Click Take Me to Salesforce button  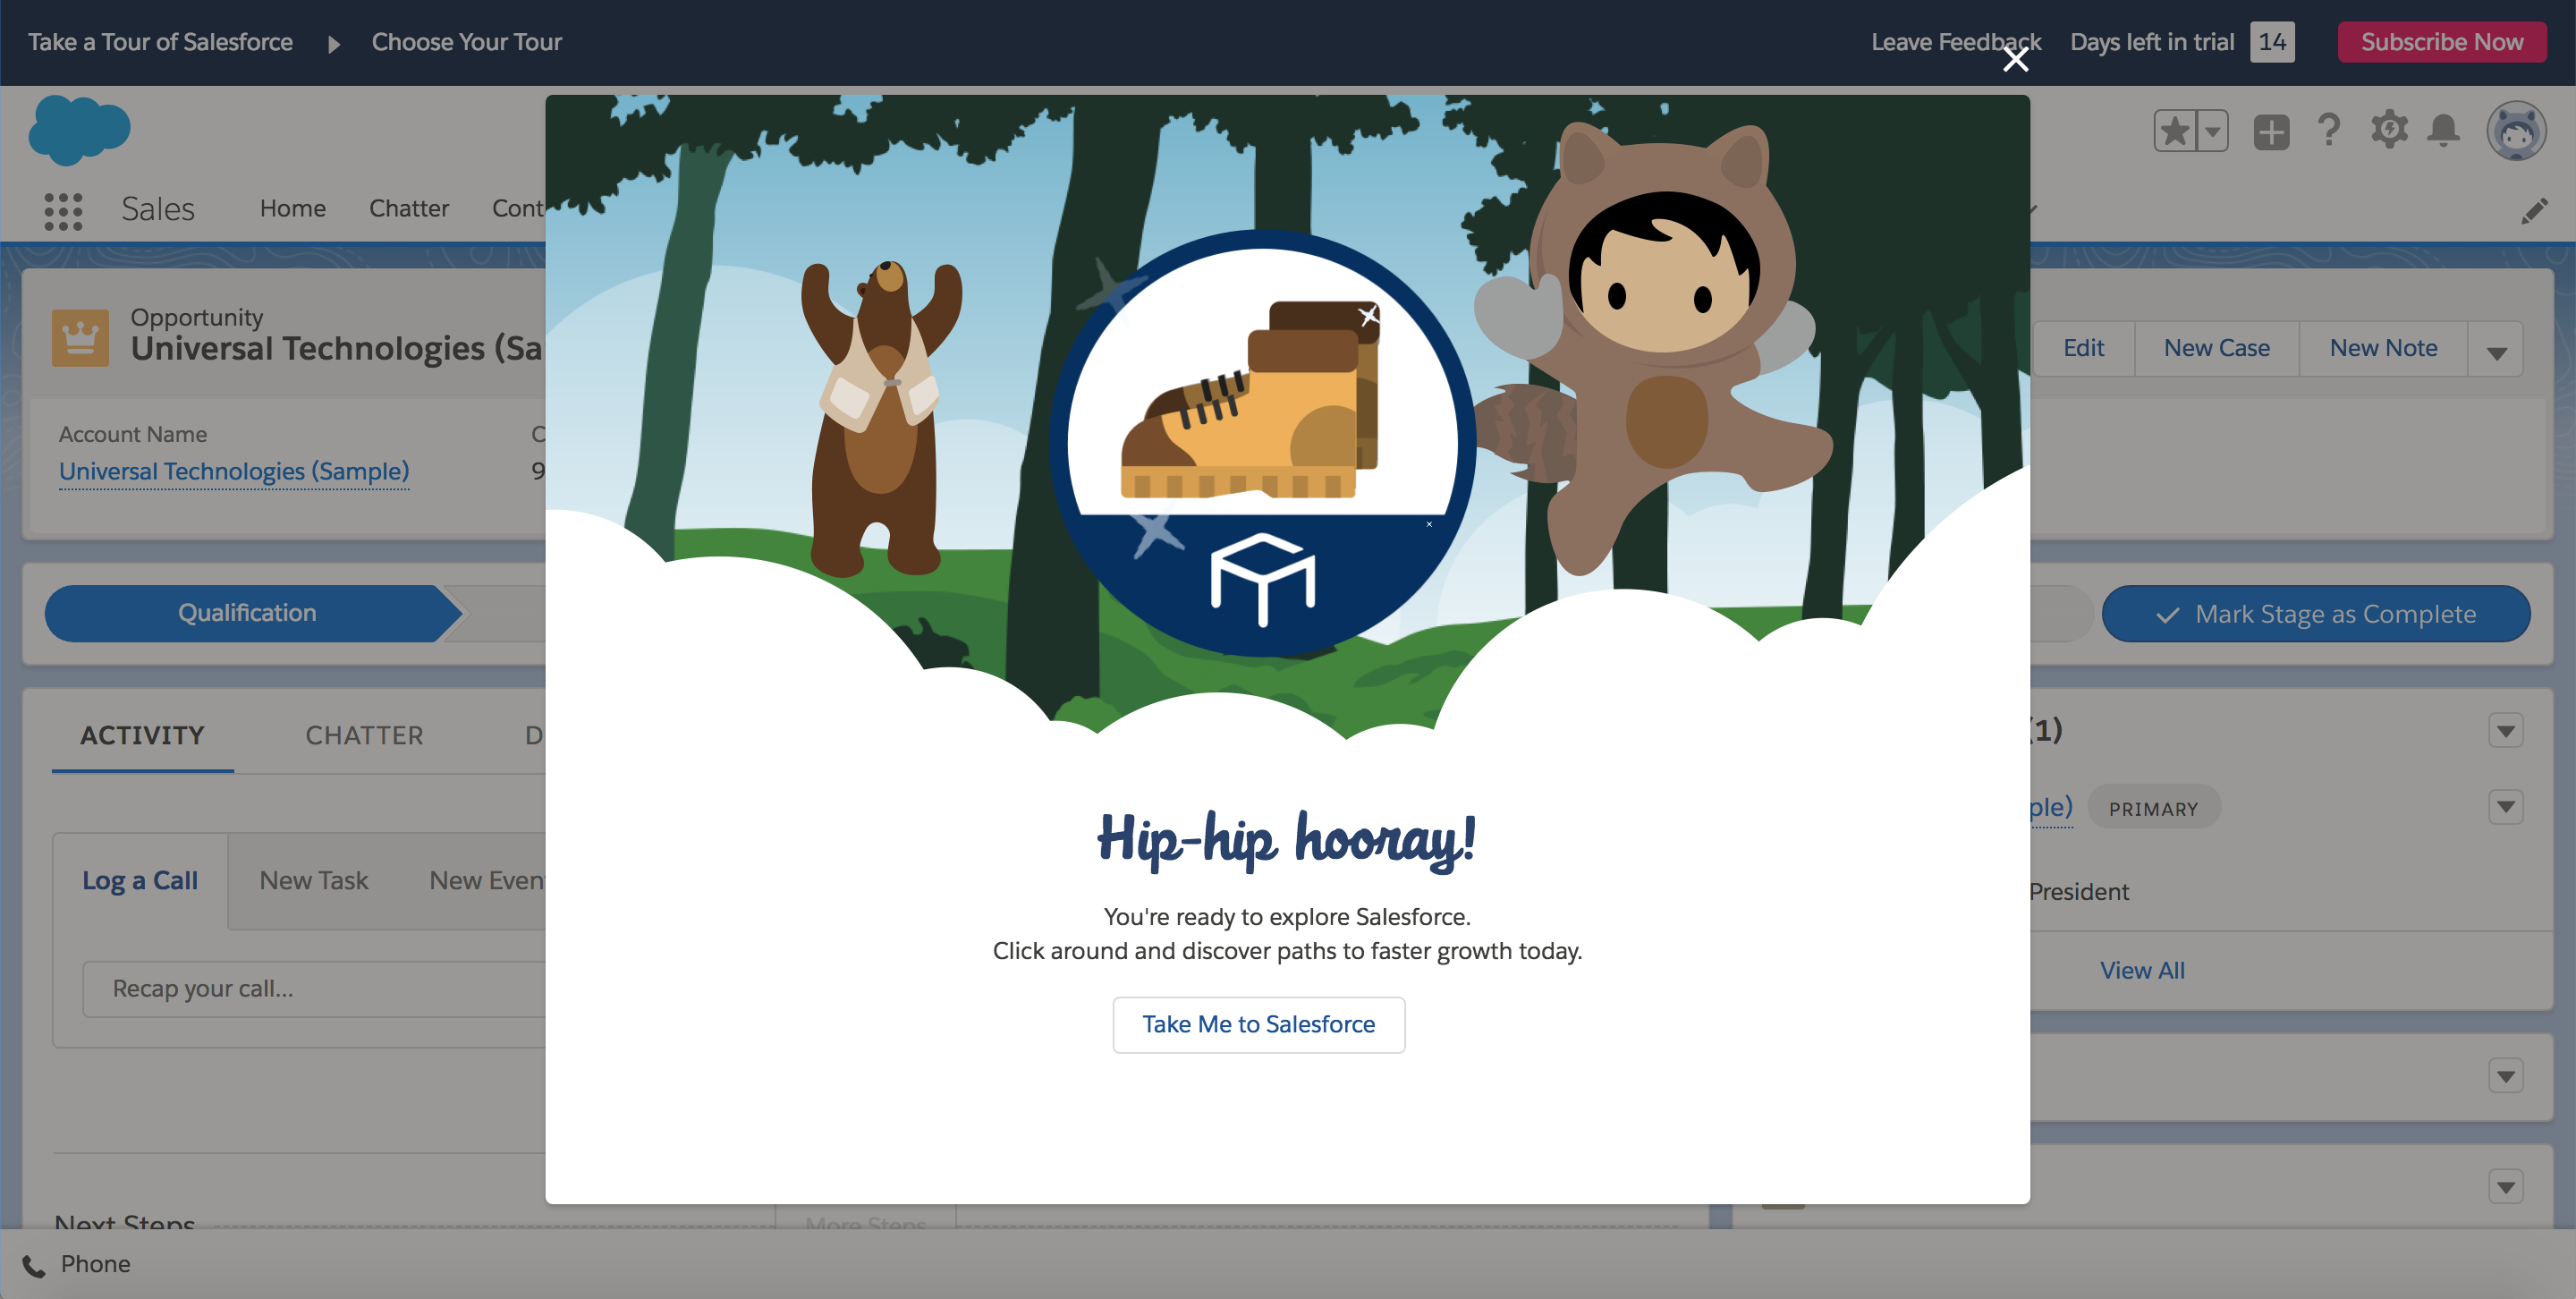1258,1024
